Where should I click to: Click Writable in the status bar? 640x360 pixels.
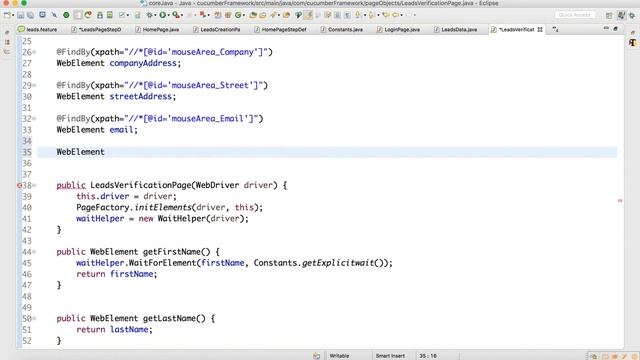(339, 356)
